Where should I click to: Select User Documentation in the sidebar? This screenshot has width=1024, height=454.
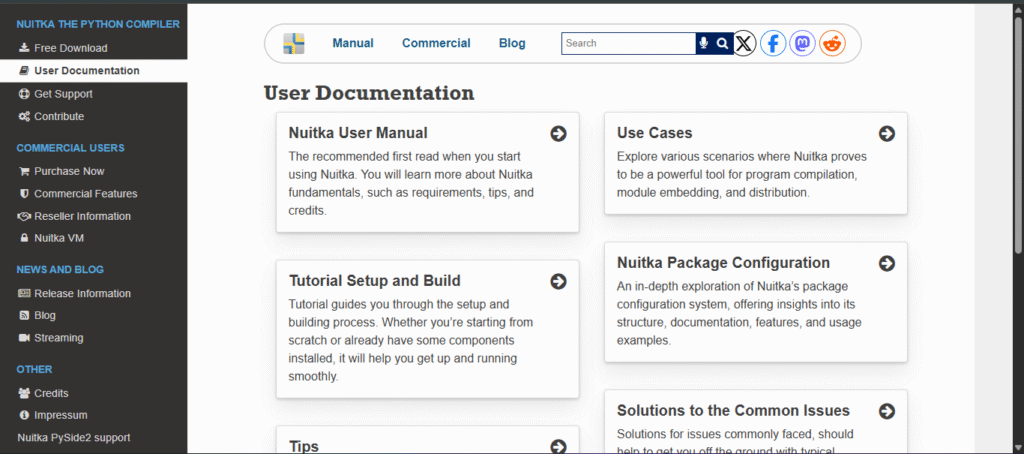click(86, 71)
